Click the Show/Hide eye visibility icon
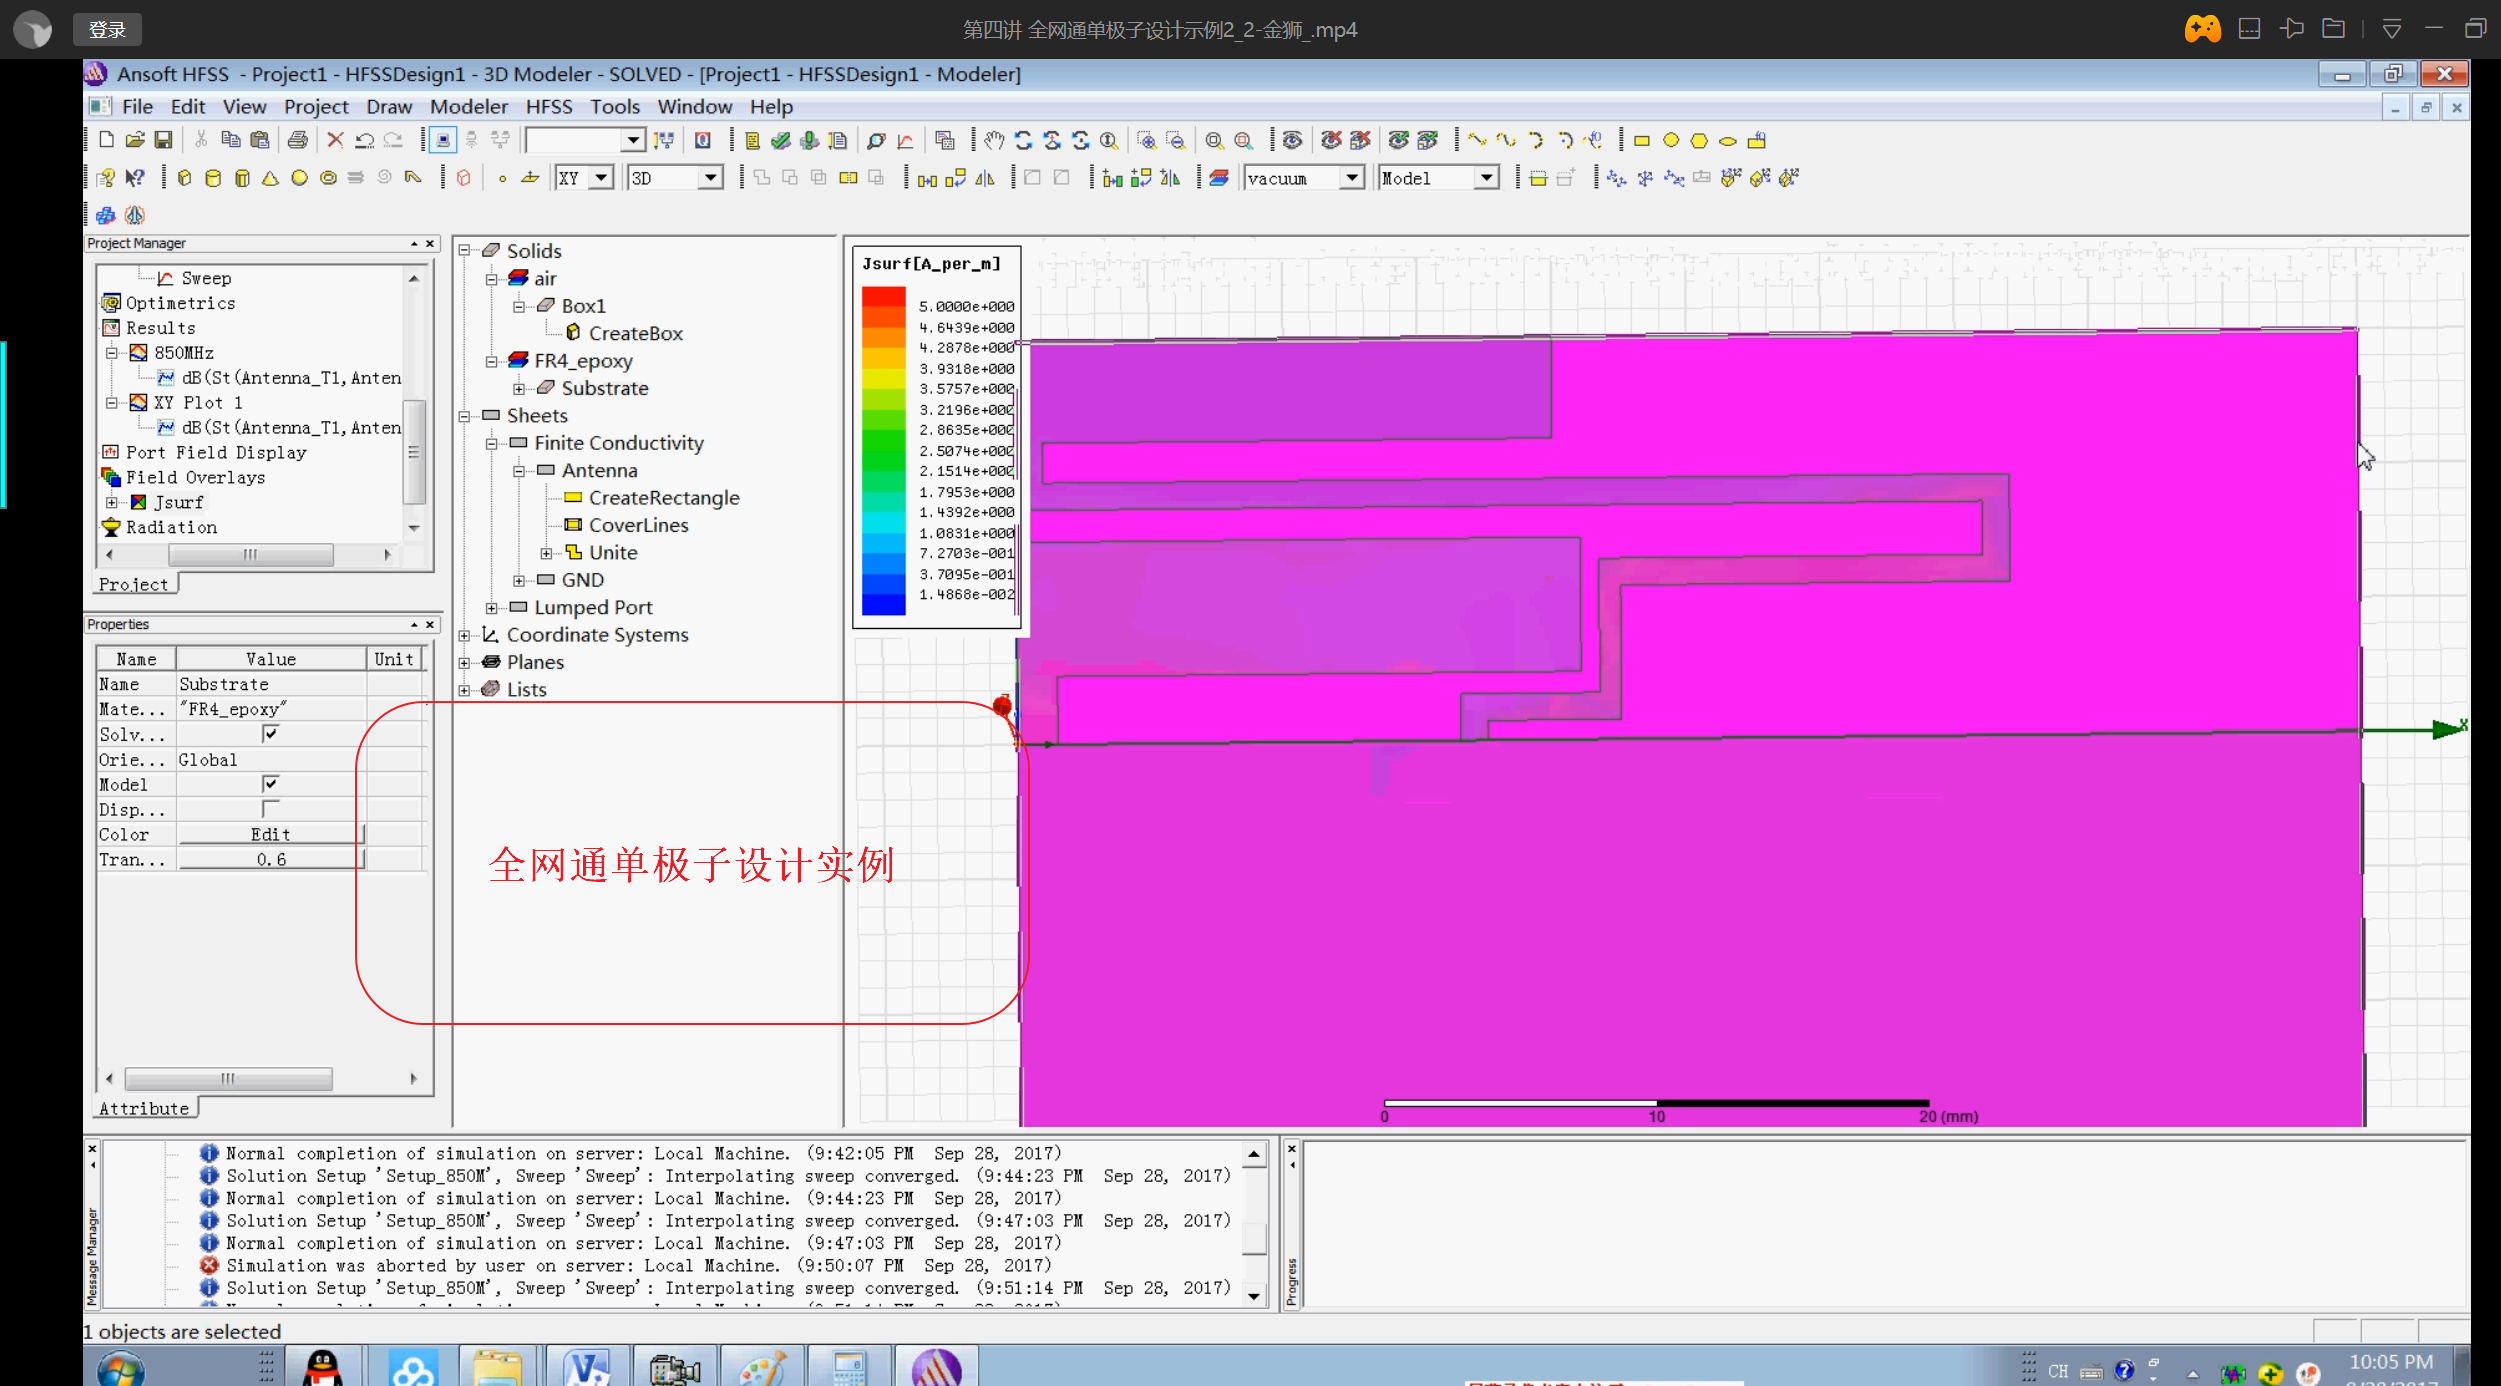This screenshot has width=2501, height=1386. tap(1292, 140)
